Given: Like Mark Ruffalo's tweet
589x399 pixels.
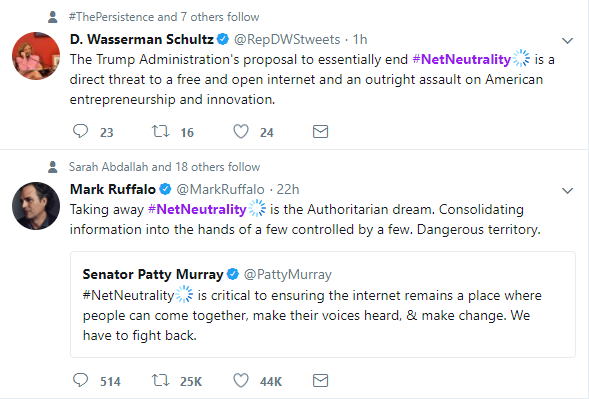Looking at the screenshot, I should click(x=241, y=381).
